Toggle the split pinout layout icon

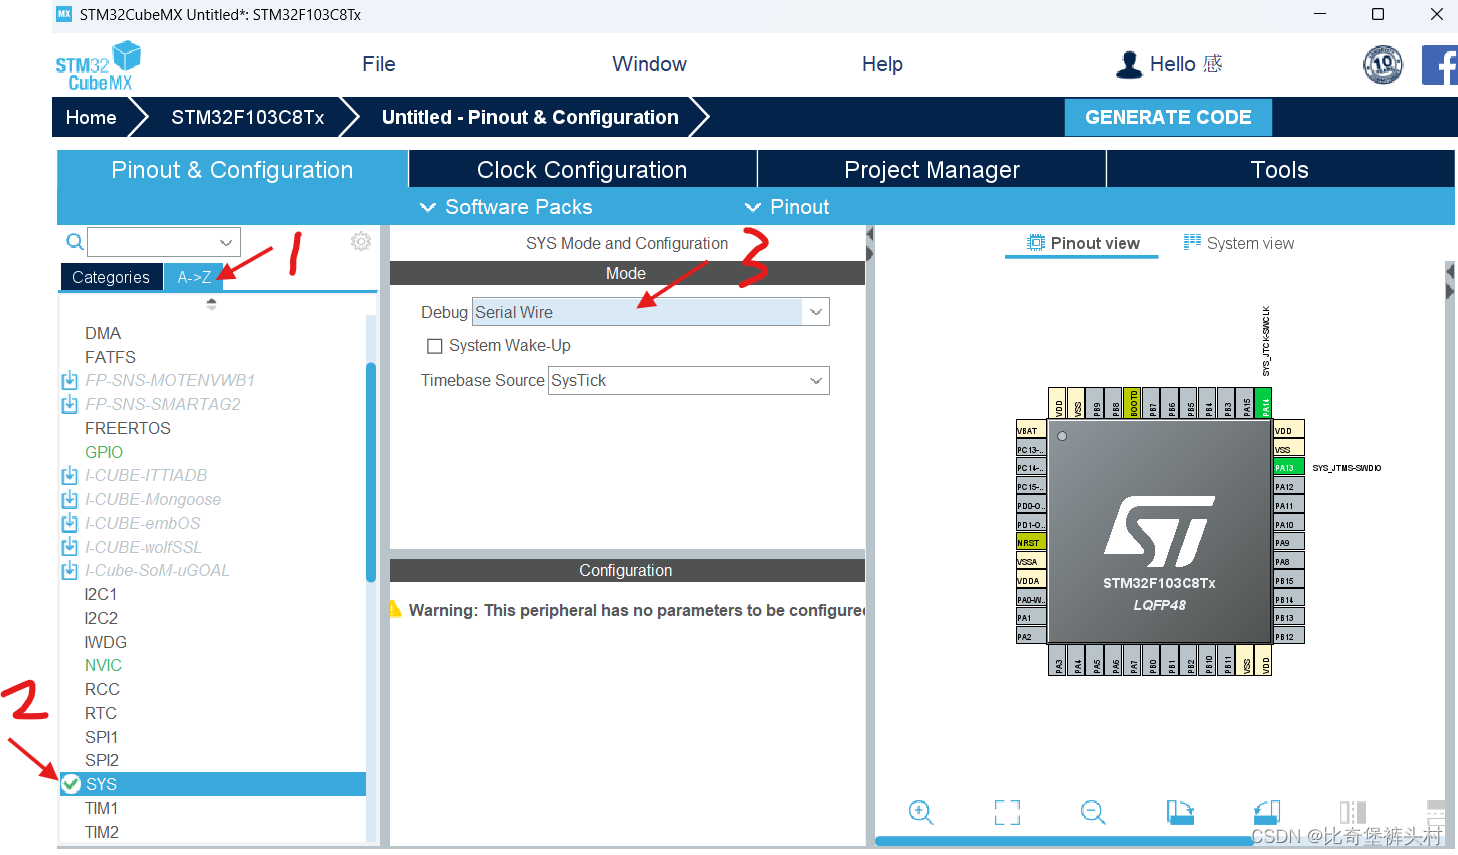click(x=1352, y=812)
